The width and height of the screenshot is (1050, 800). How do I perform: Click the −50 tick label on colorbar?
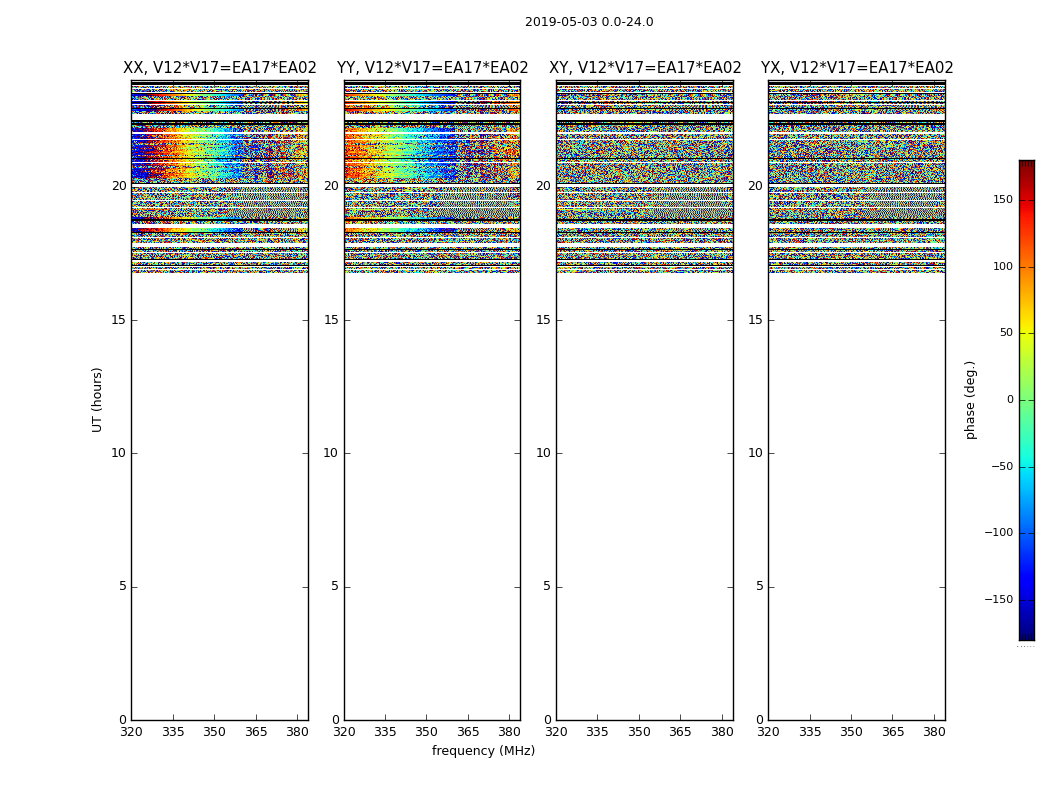1002,466
